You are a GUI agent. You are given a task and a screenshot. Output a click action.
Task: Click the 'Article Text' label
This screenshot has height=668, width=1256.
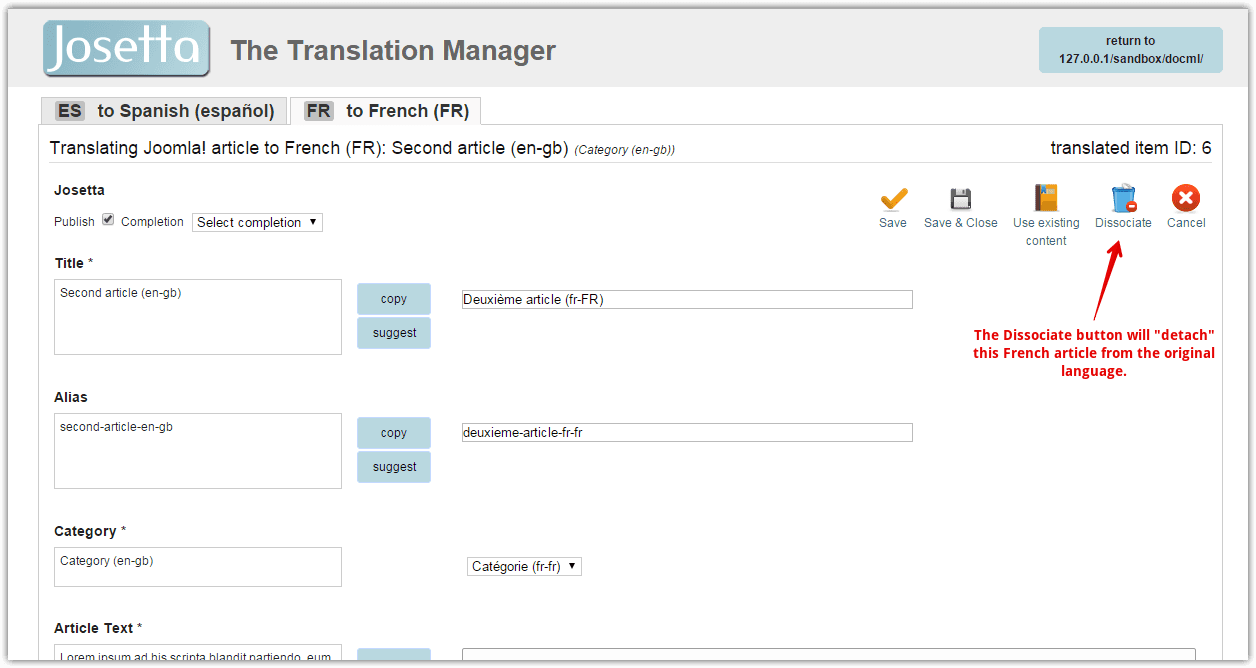tap(93, 628)
